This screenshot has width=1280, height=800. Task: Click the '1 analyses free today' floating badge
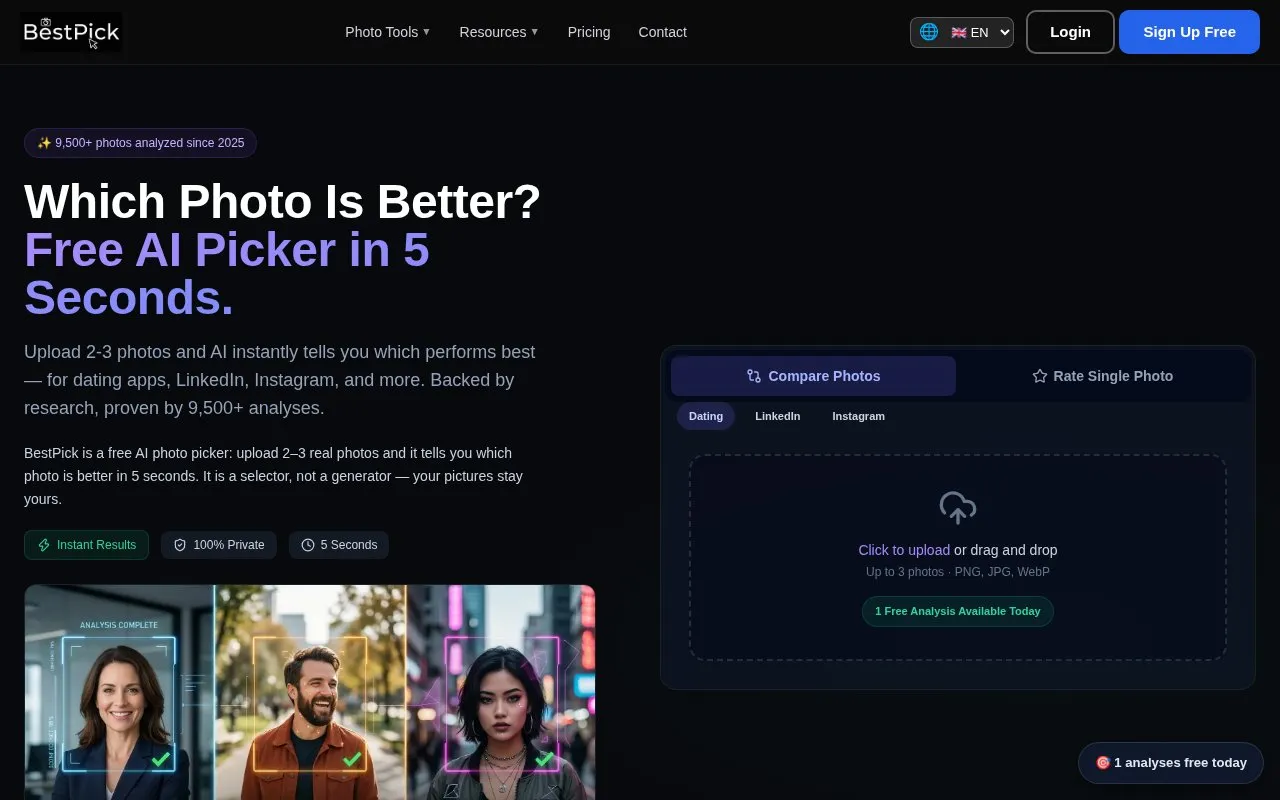(1171, 763)
